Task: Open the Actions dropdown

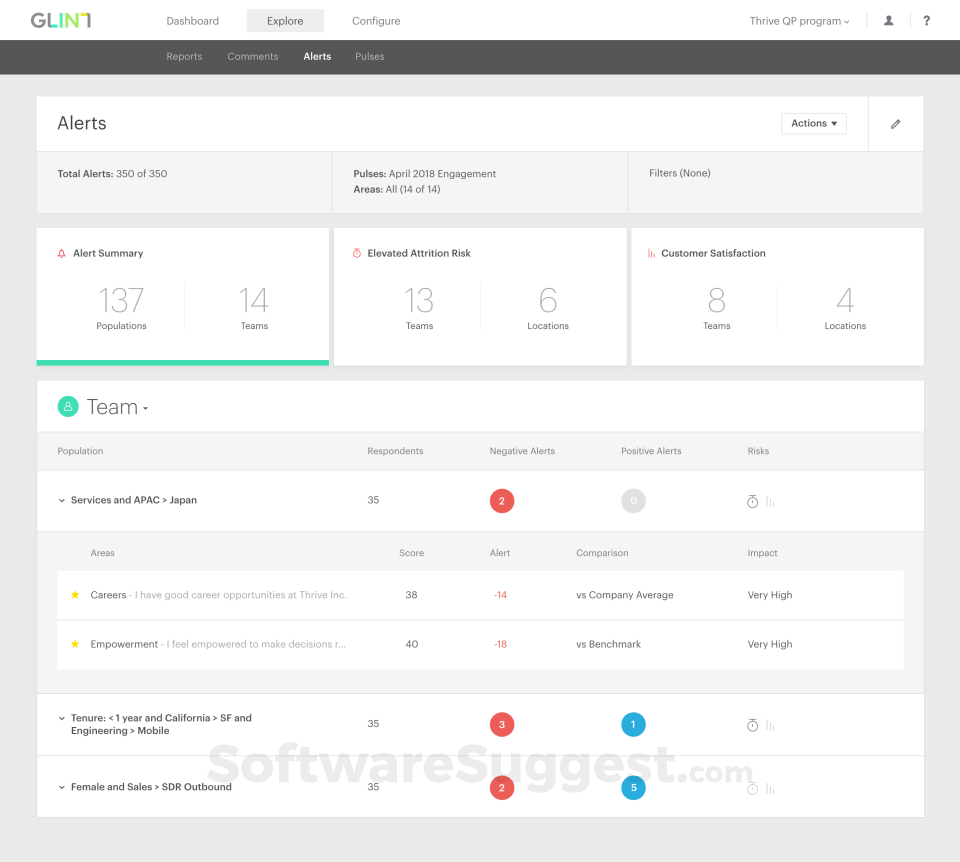Action: [813, 124]
